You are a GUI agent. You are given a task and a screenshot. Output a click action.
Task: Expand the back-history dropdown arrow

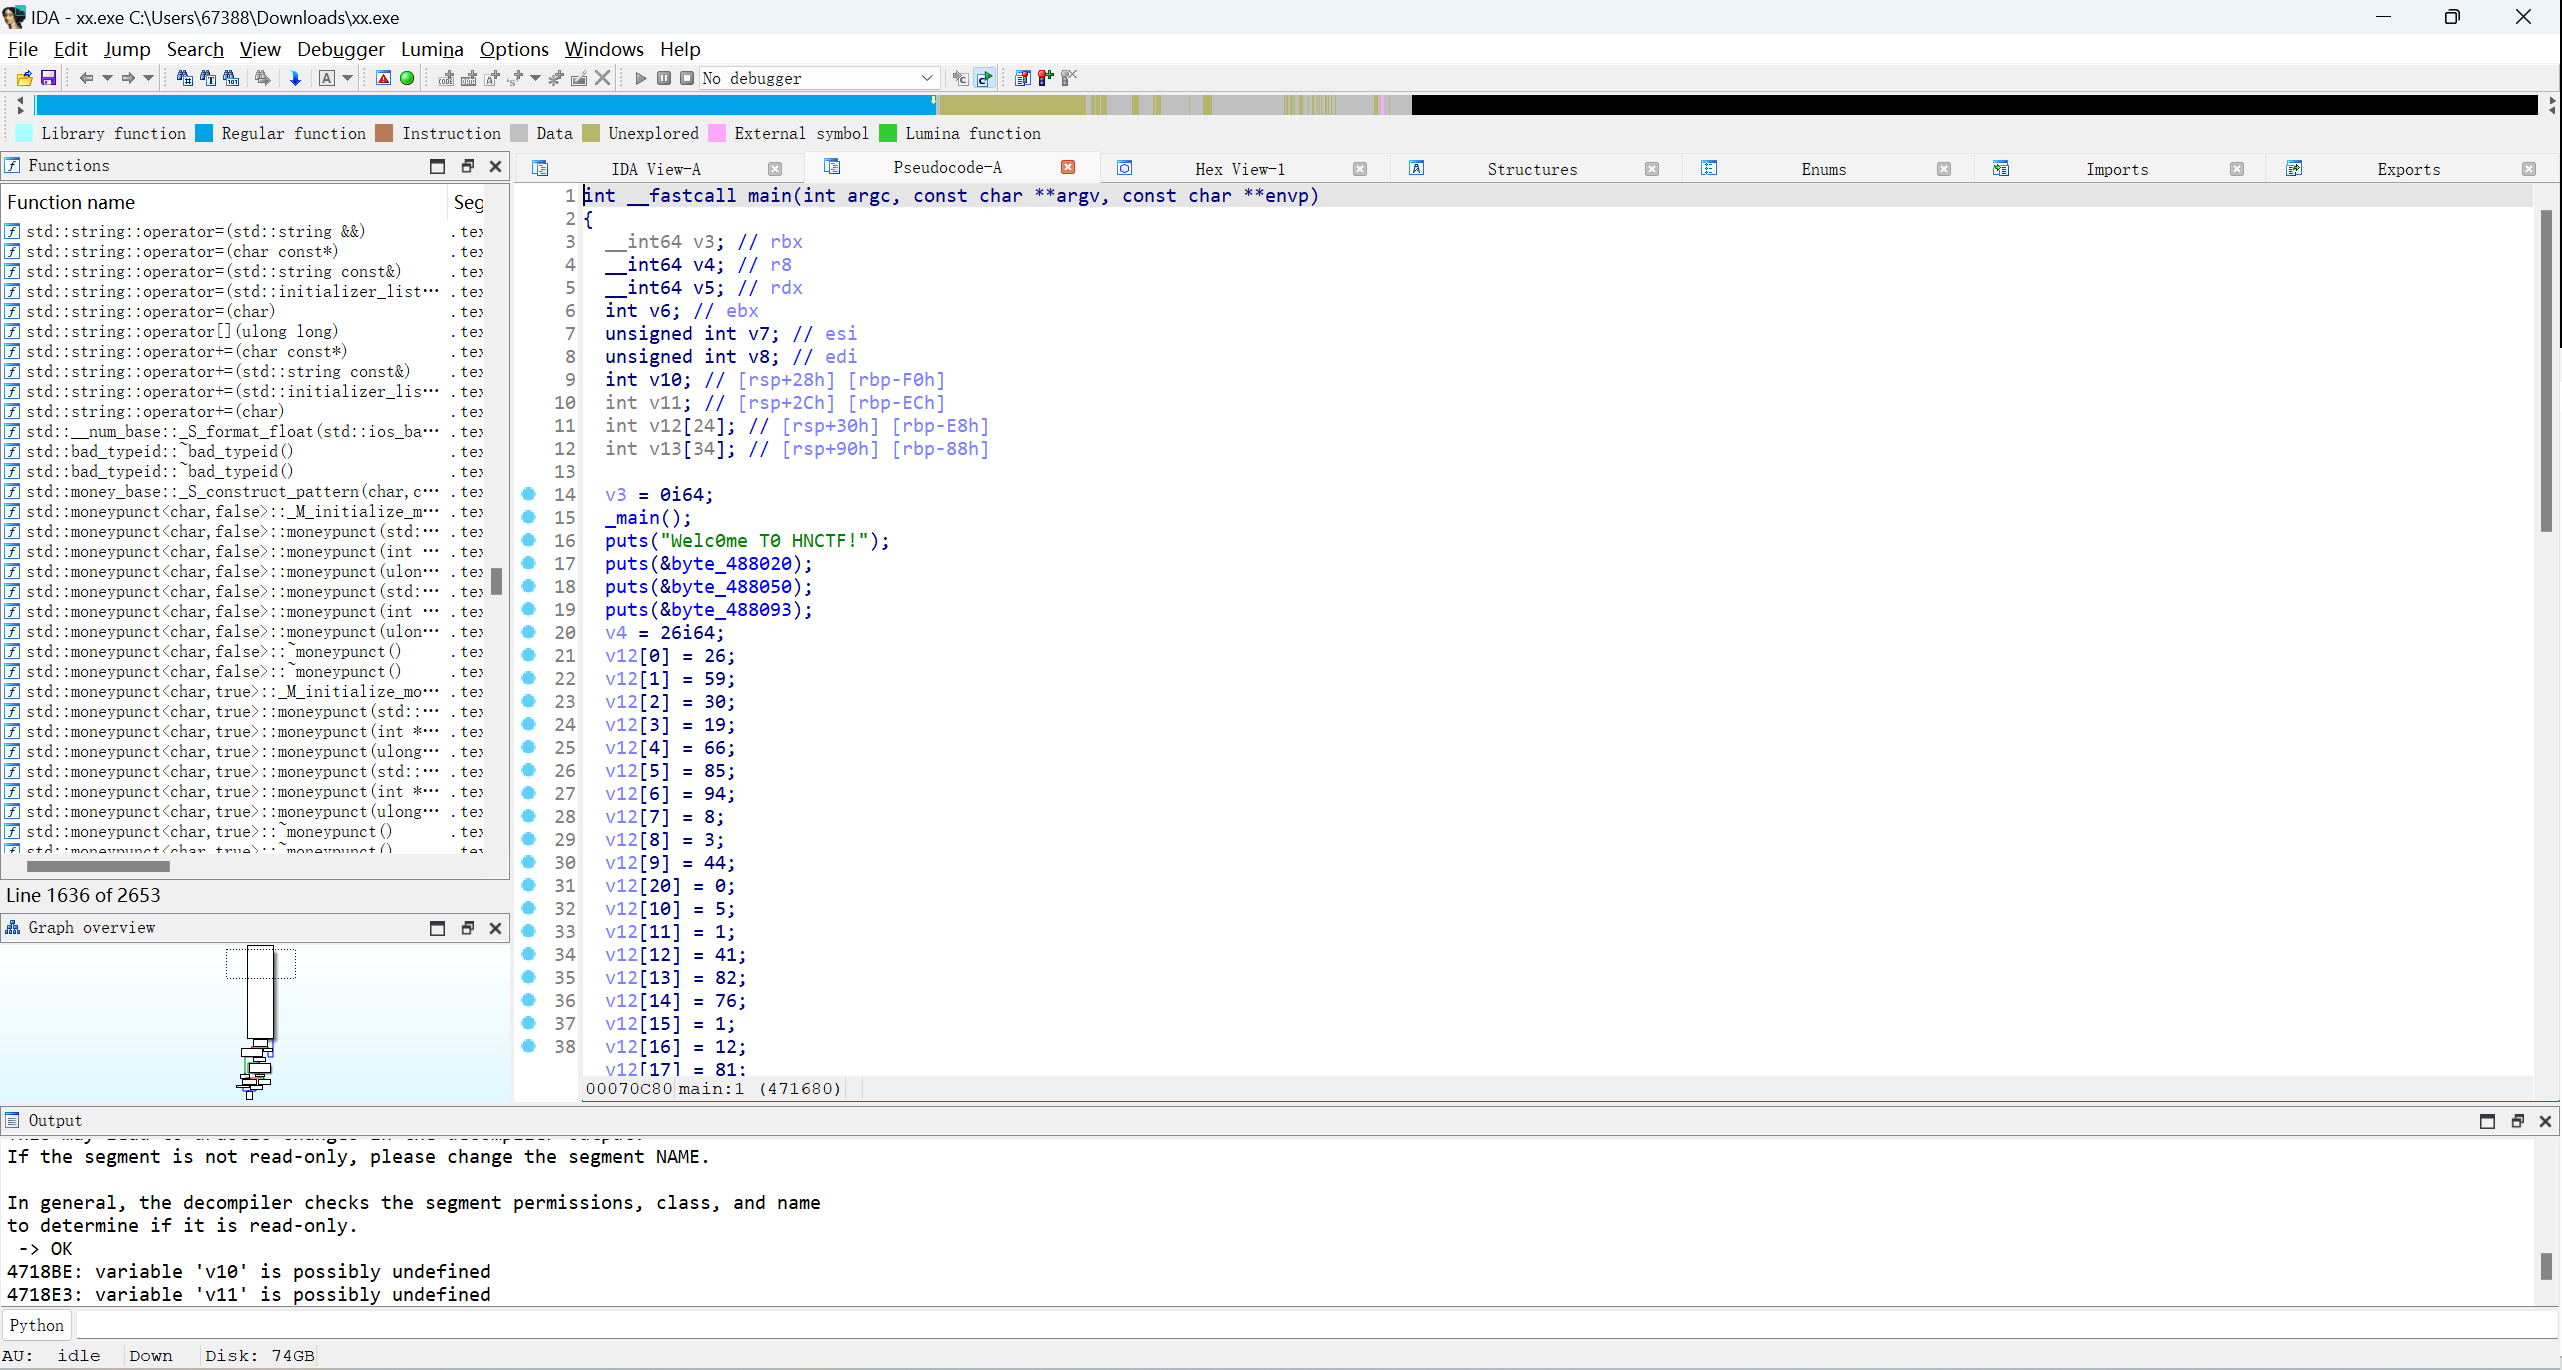tap(107, 78)
